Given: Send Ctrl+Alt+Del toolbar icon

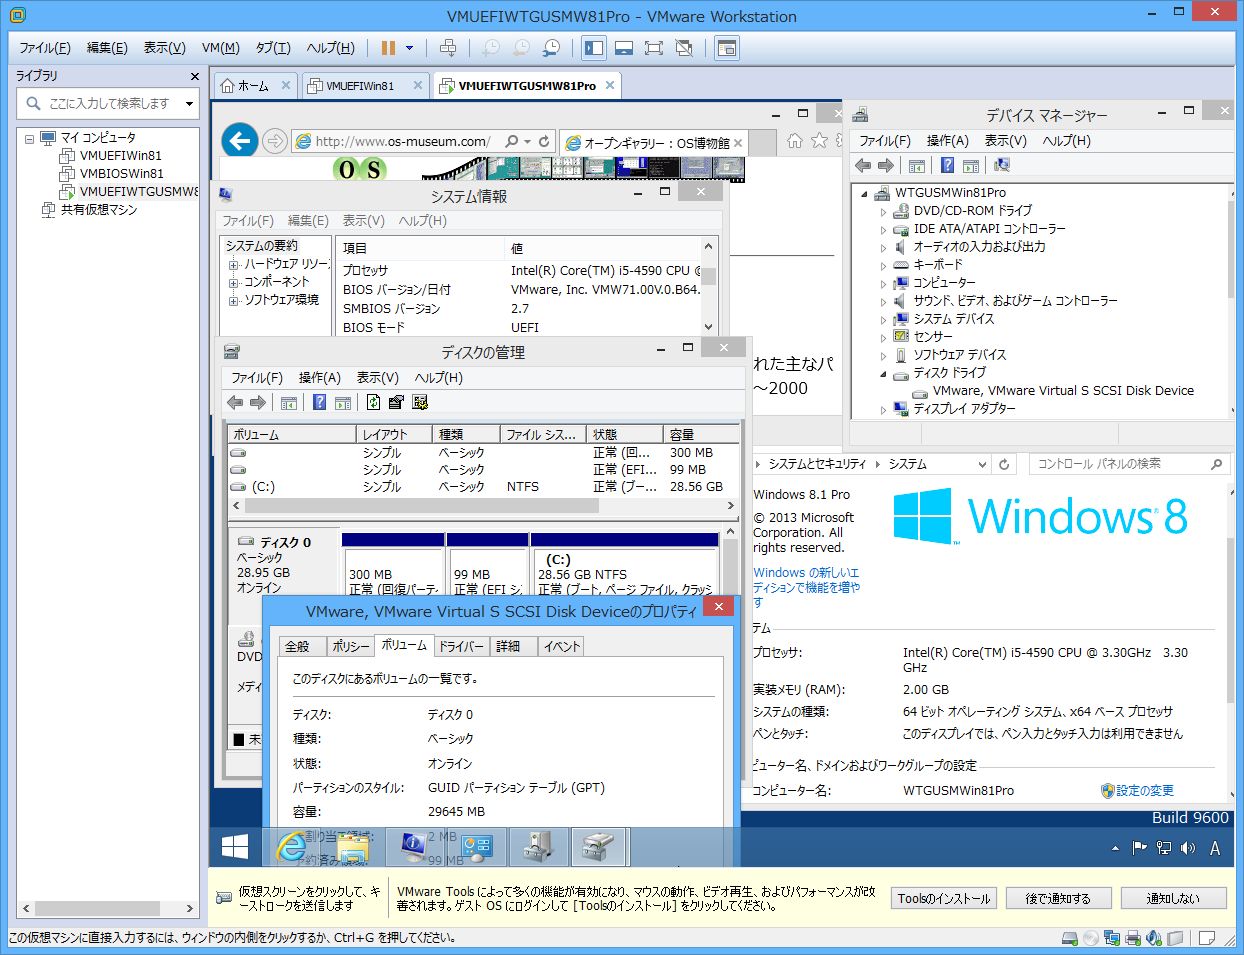Looking at the screenshot, I should click(448, 47).
